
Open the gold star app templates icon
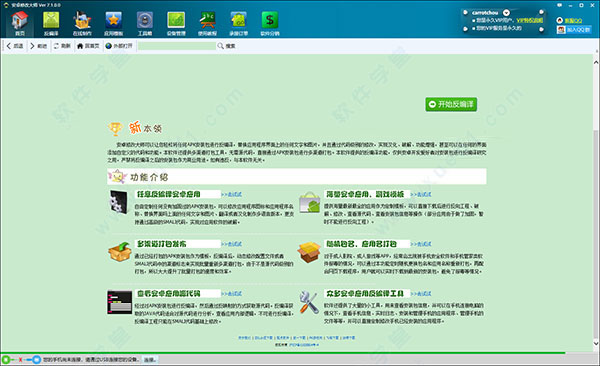pyautogui.click(x=114, y=23)
